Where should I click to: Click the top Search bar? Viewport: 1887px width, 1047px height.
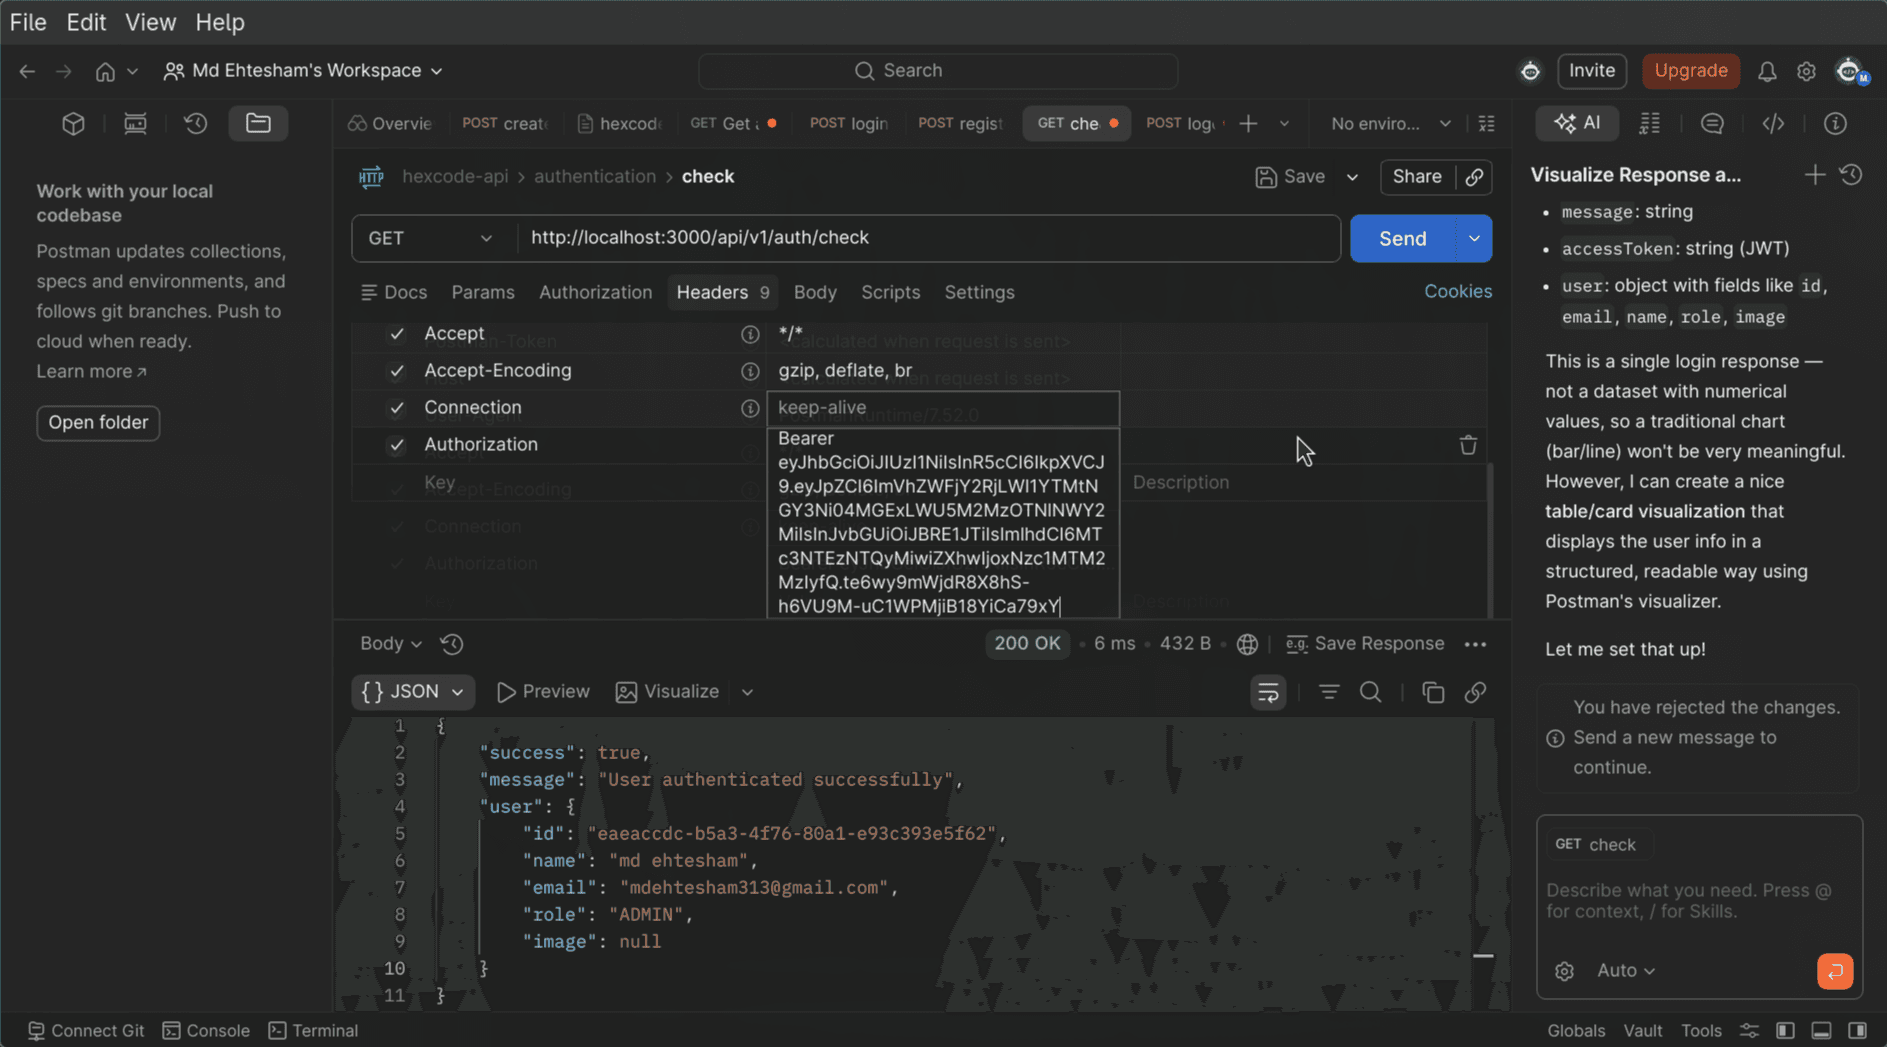[x=937, y=71]
